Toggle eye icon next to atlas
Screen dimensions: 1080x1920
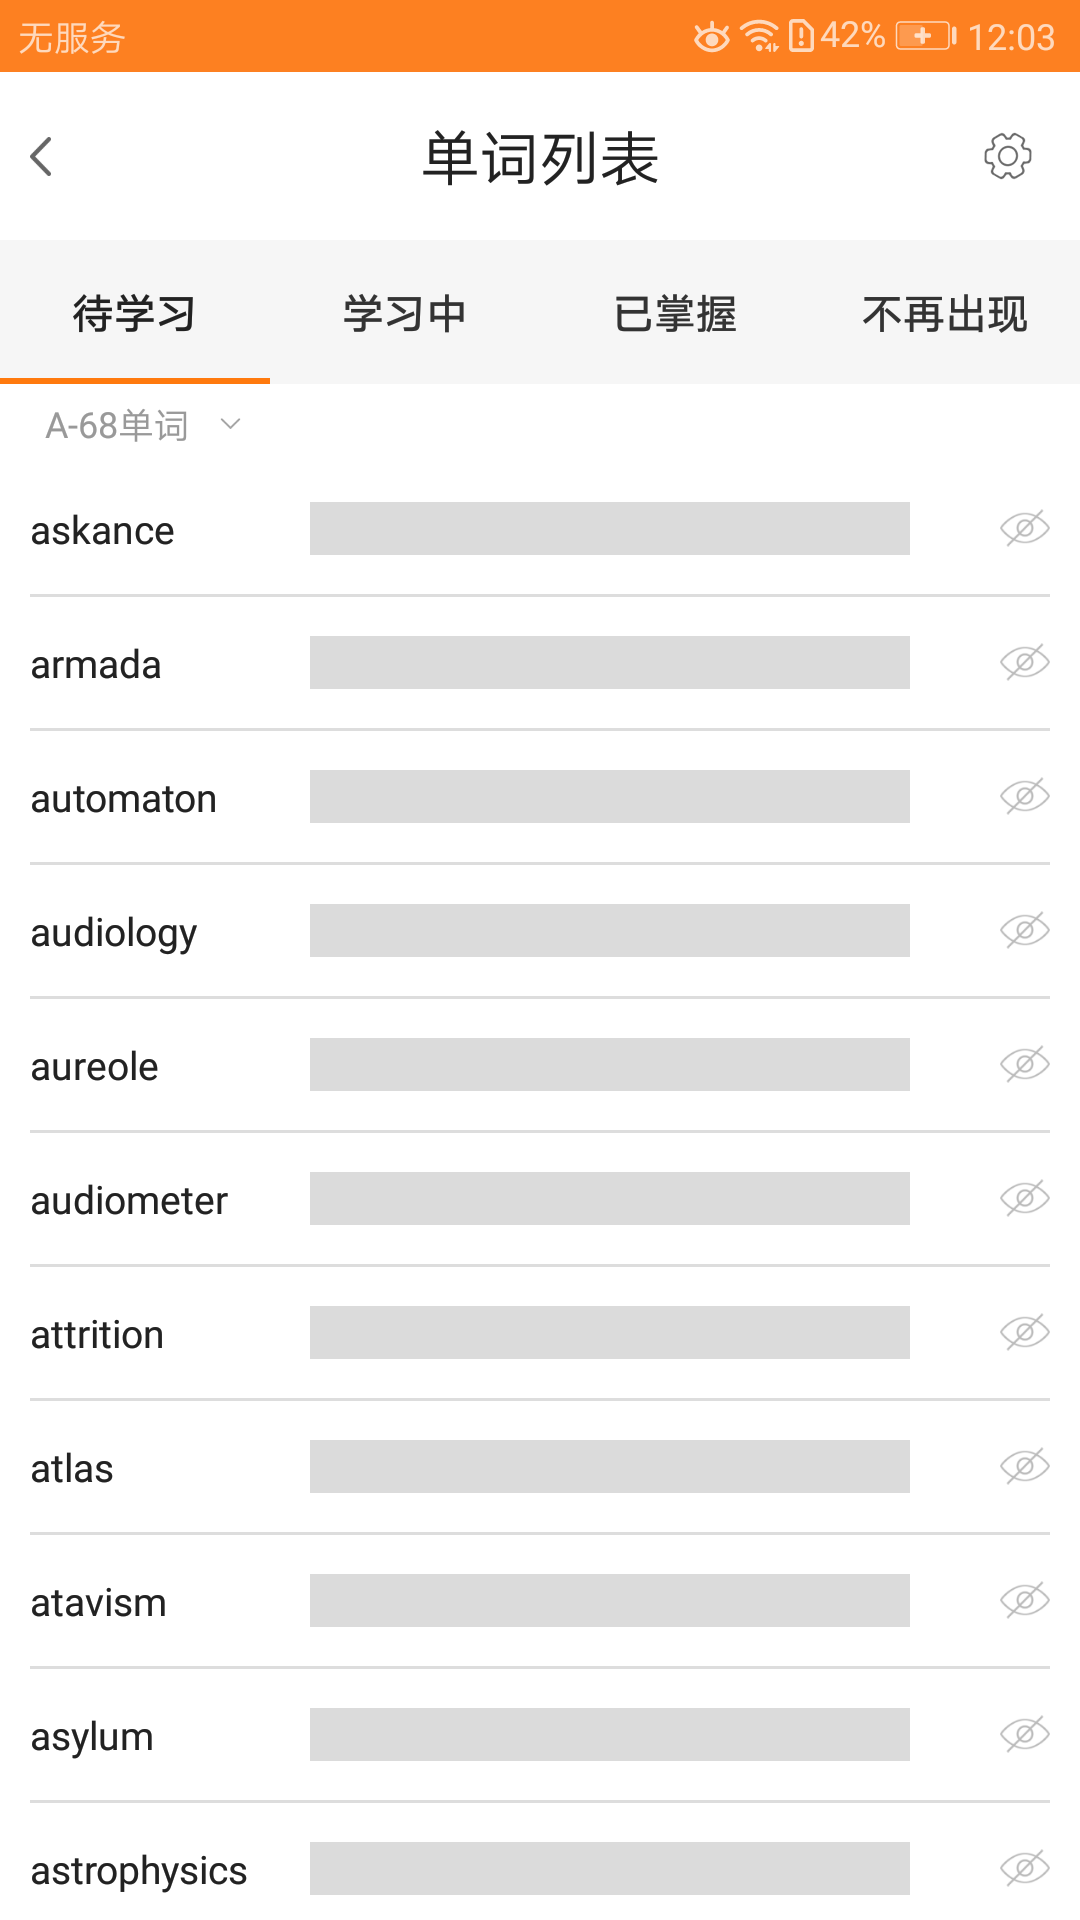click(1024, 1467)
